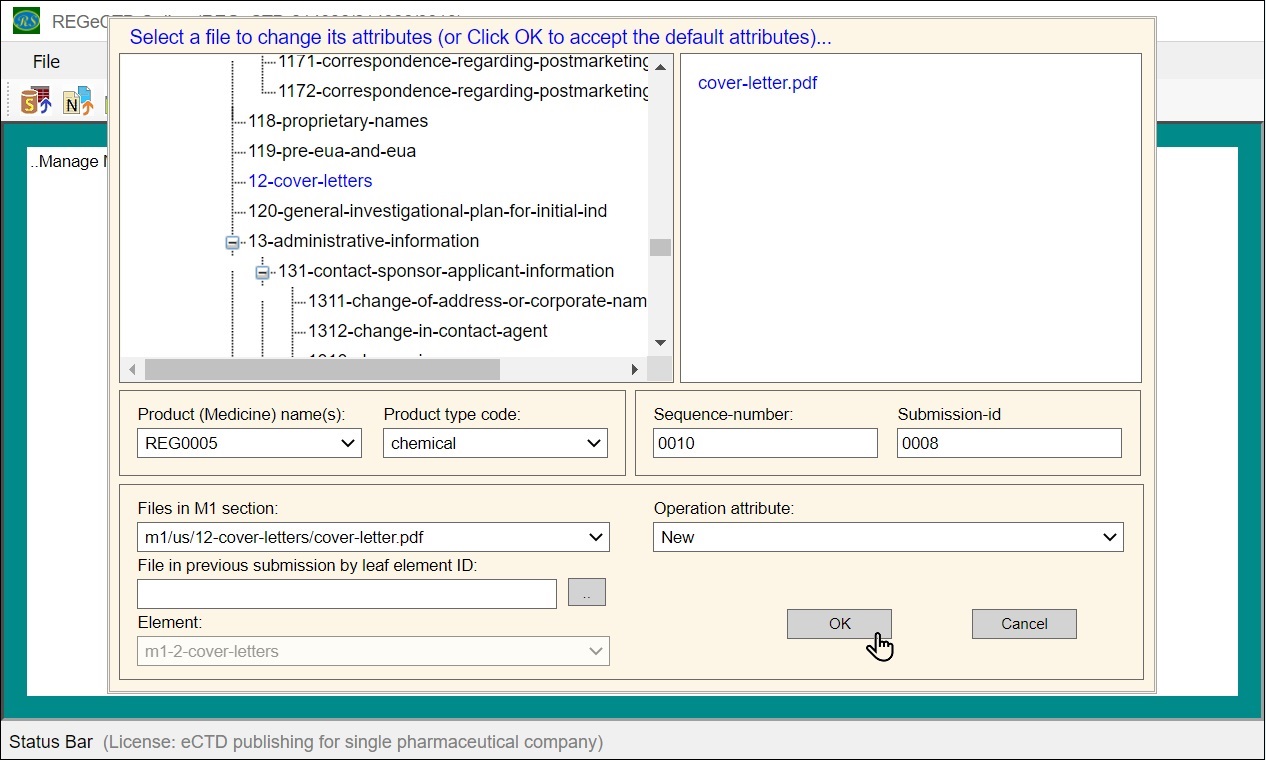Screen dimensions: 1266x760
Task: Collapse the 13-administrative-information tree node
Action: pyautogui.click(x=233, y=242)
